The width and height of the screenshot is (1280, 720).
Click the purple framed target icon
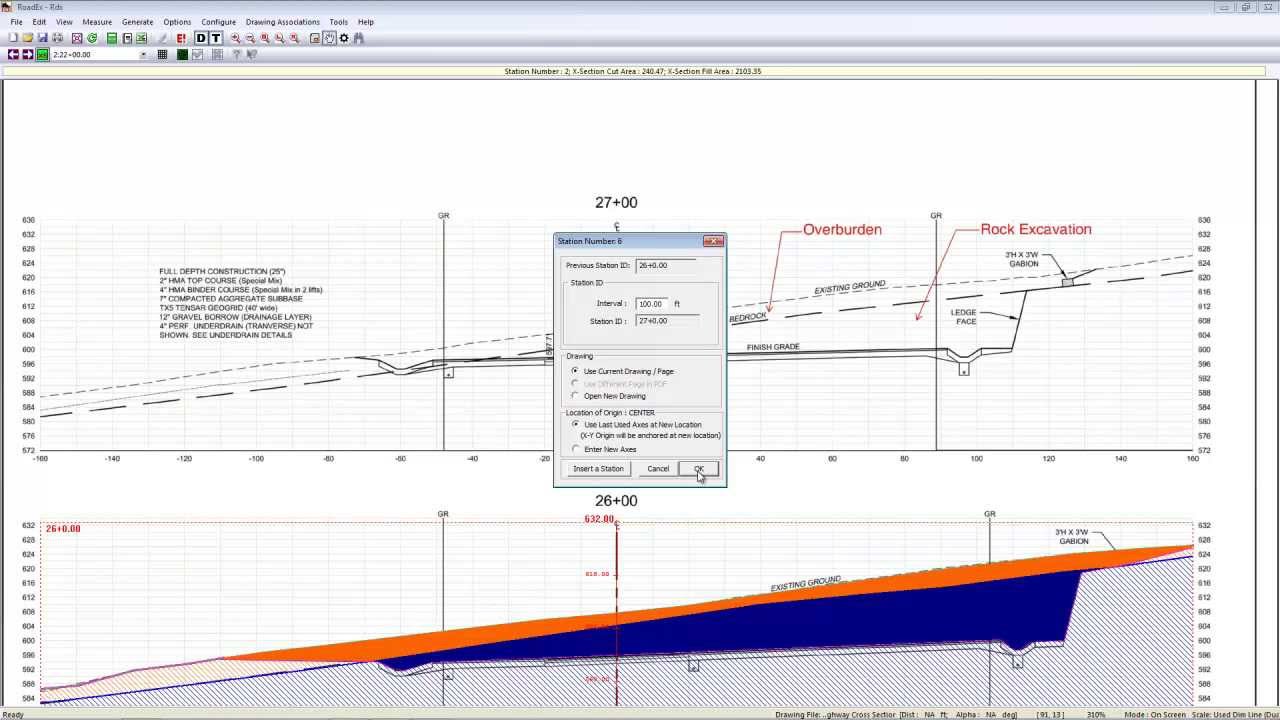[77, 38]
